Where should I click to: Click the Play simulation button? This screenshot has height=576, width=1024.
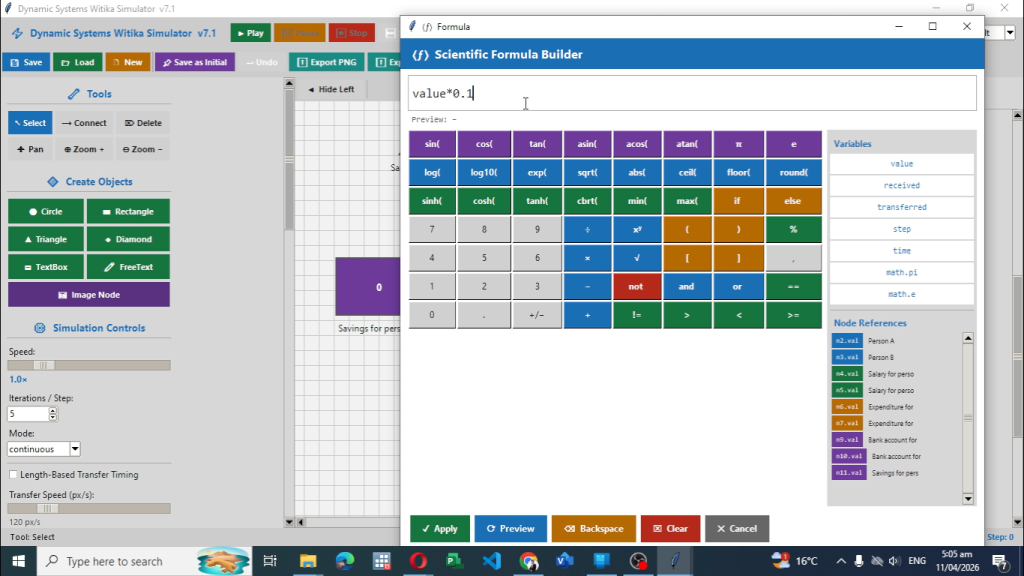(250, 33)
